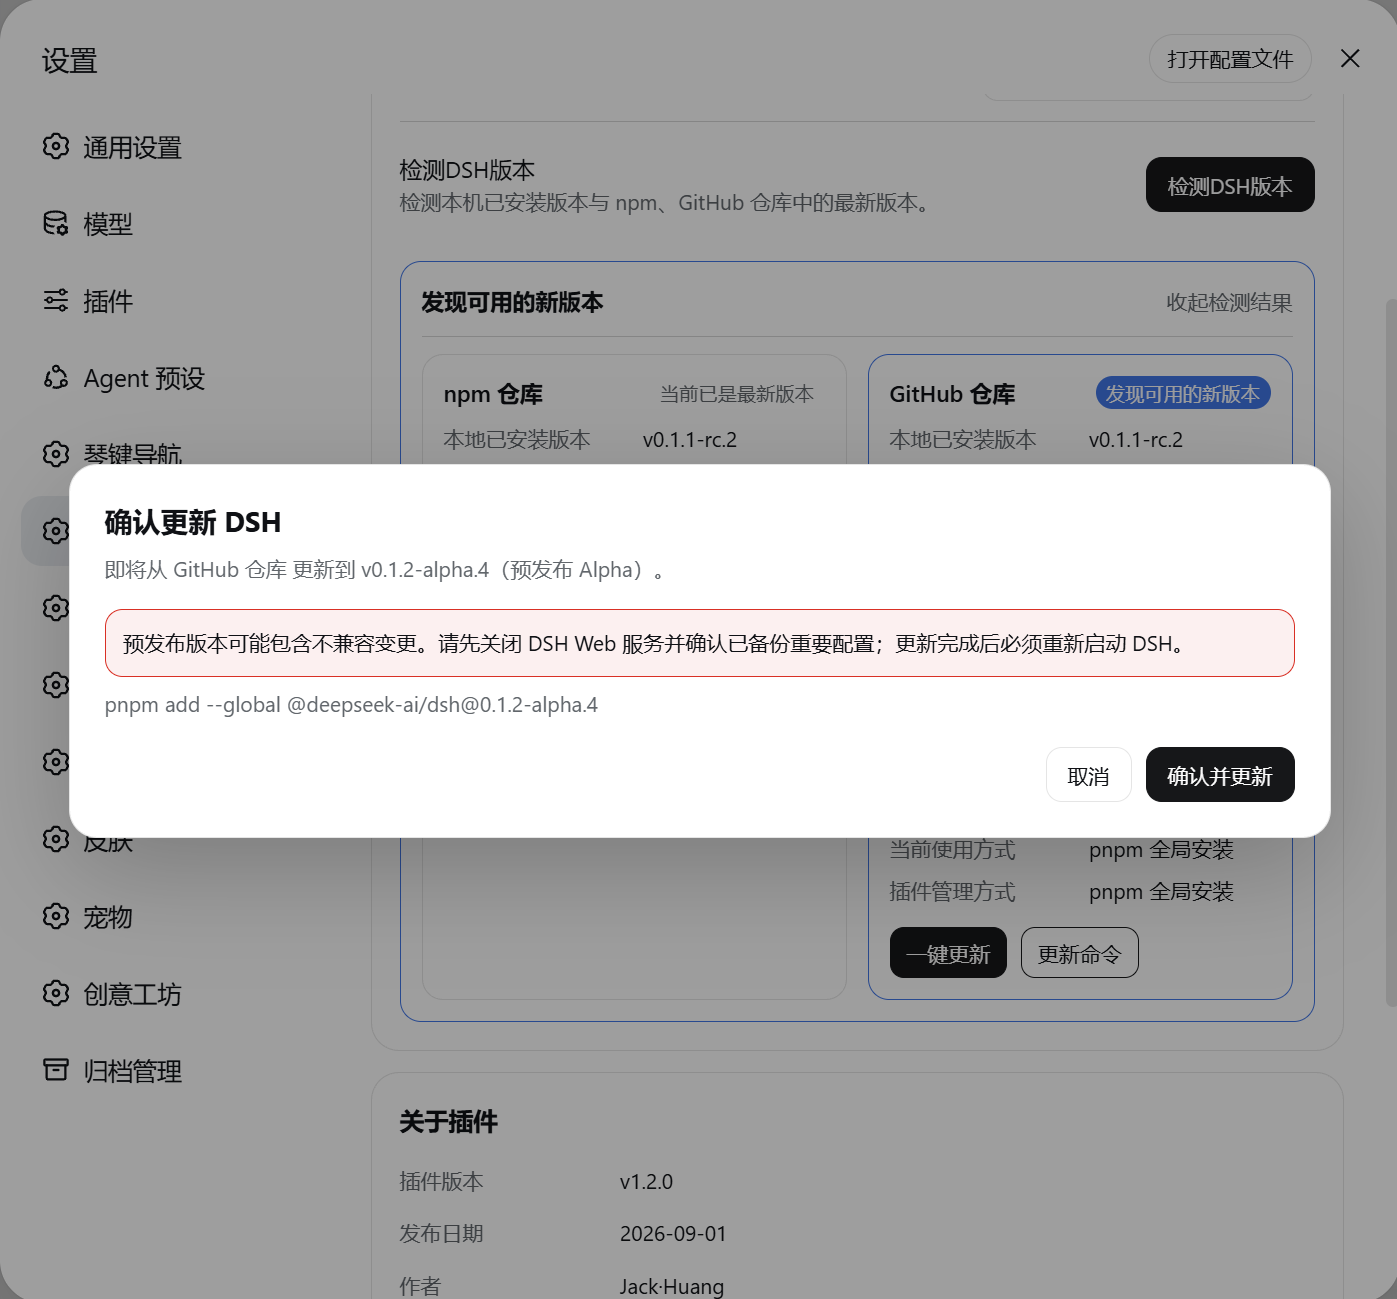
Task: Click the 发现可用的新版本 badge on GitHub card
Action: 1183,394
